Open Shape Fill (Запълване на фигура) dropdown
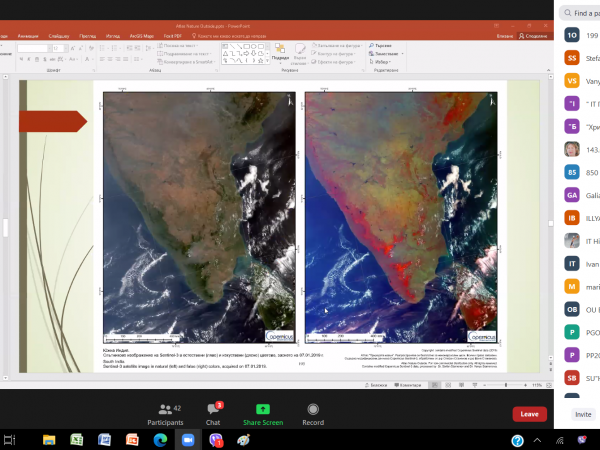This screenshot has height=450, width=600. click(x=337, y=46)
